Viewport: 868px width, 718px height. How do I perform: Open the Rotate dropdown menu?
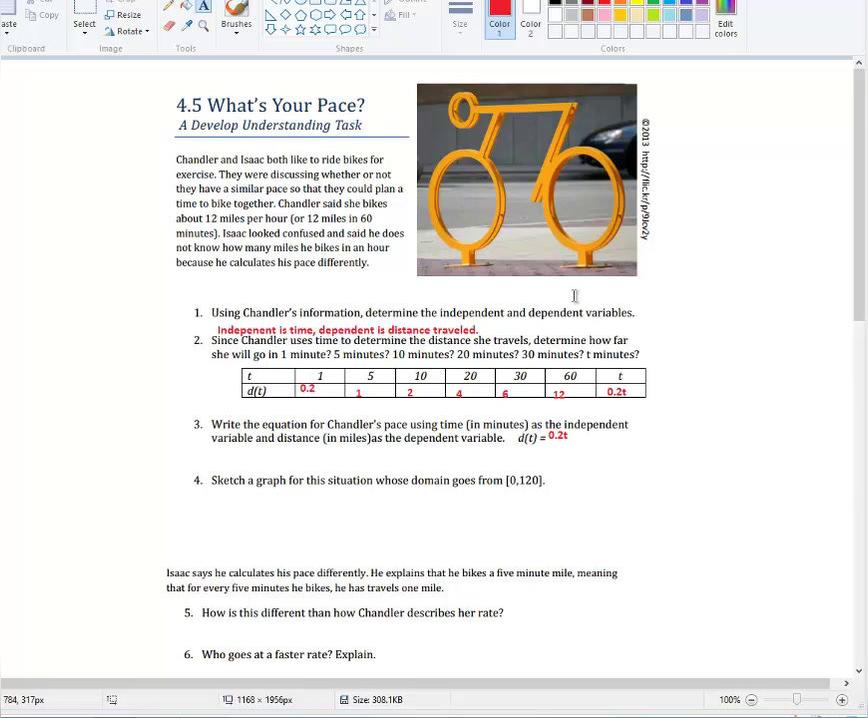127,31
